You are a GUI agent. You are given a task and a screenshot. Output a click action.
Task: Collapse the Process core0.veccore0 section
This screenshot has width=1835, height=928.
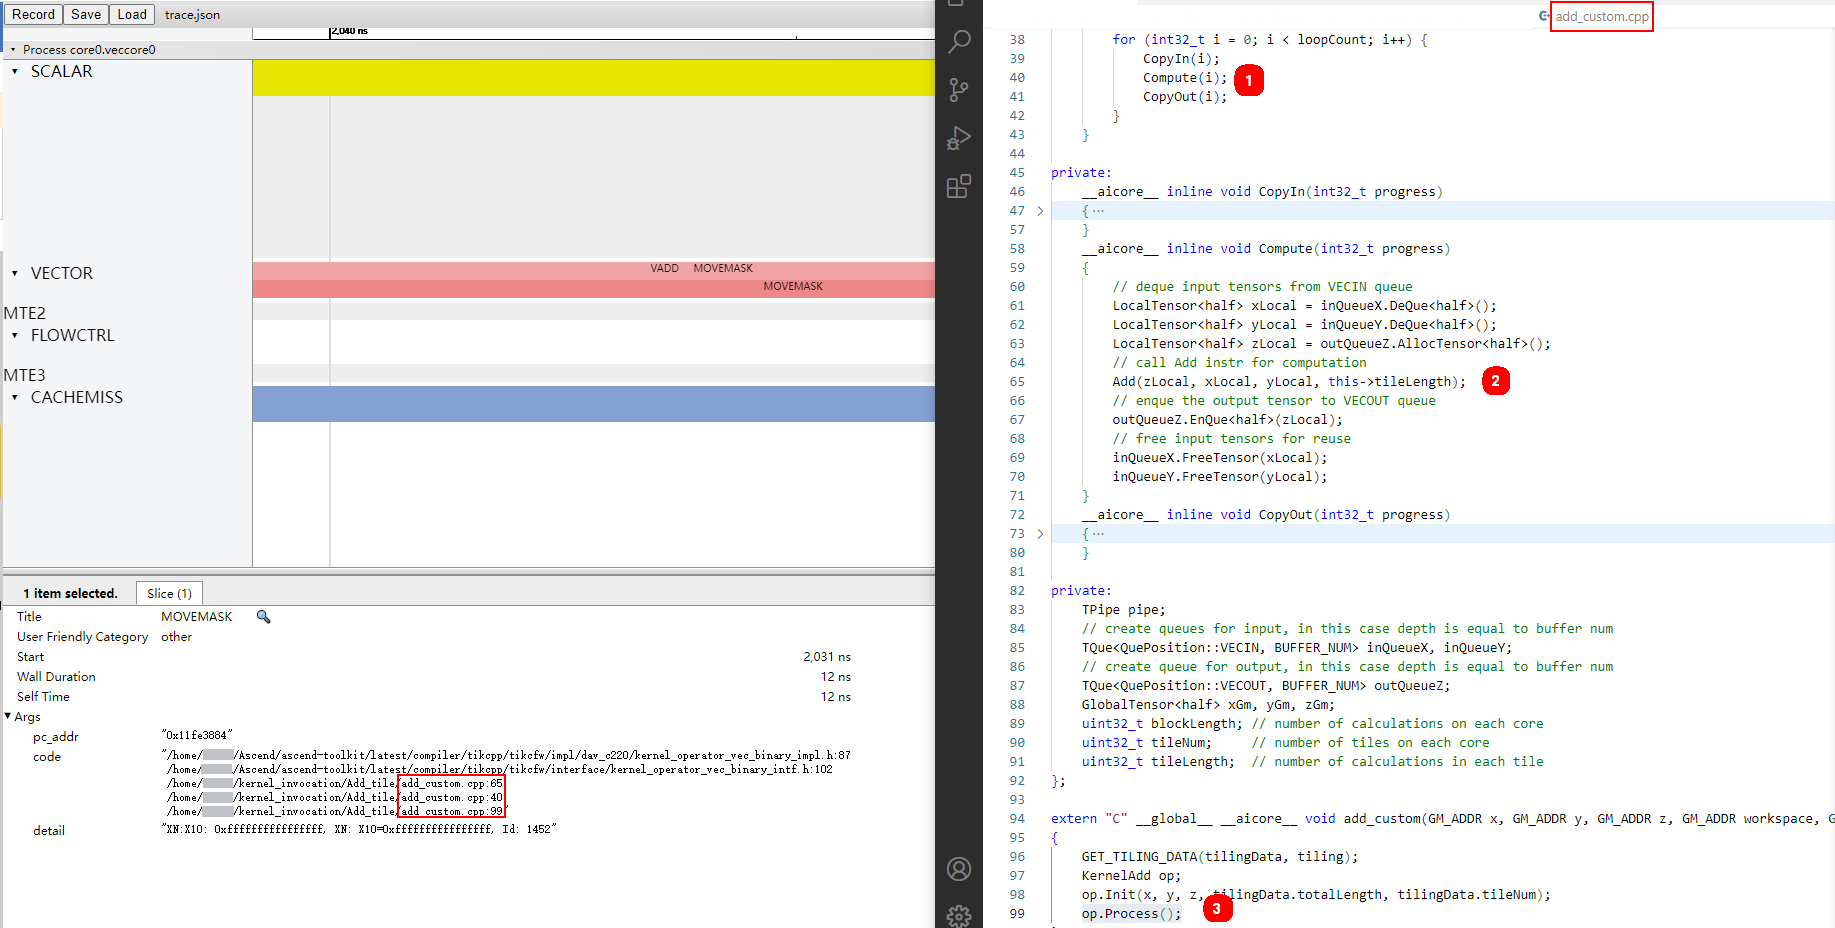[13, 49]
